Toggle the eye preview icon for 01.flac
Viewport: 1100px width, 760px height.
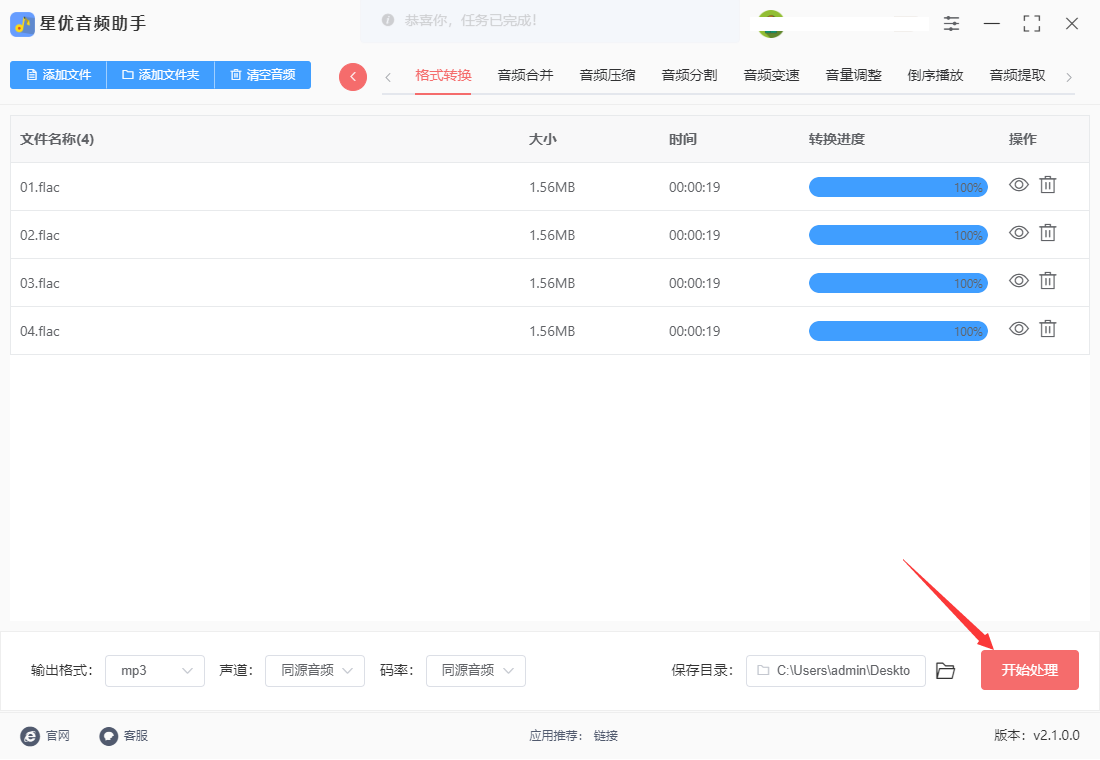pos(1018,185)
